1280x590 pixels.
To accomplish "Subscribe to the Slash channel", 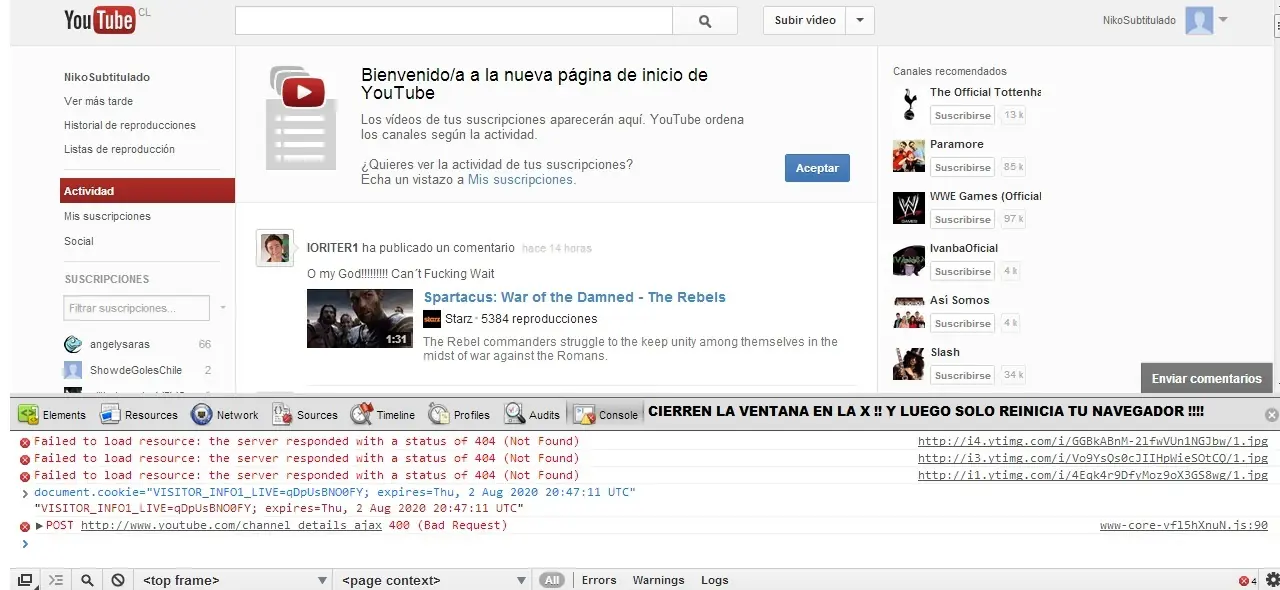I will tap(962, 376).
